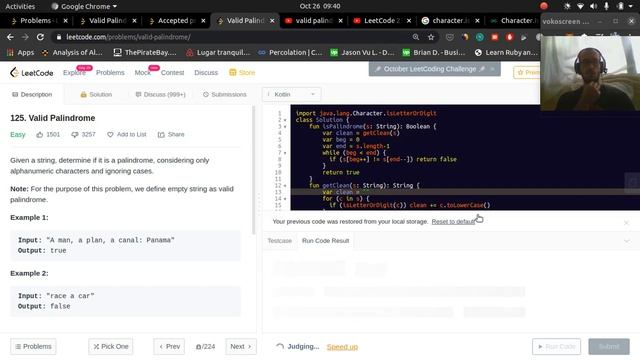640x360 pixels.
Task: Click the Premium button
Action: tap(527, 73)
